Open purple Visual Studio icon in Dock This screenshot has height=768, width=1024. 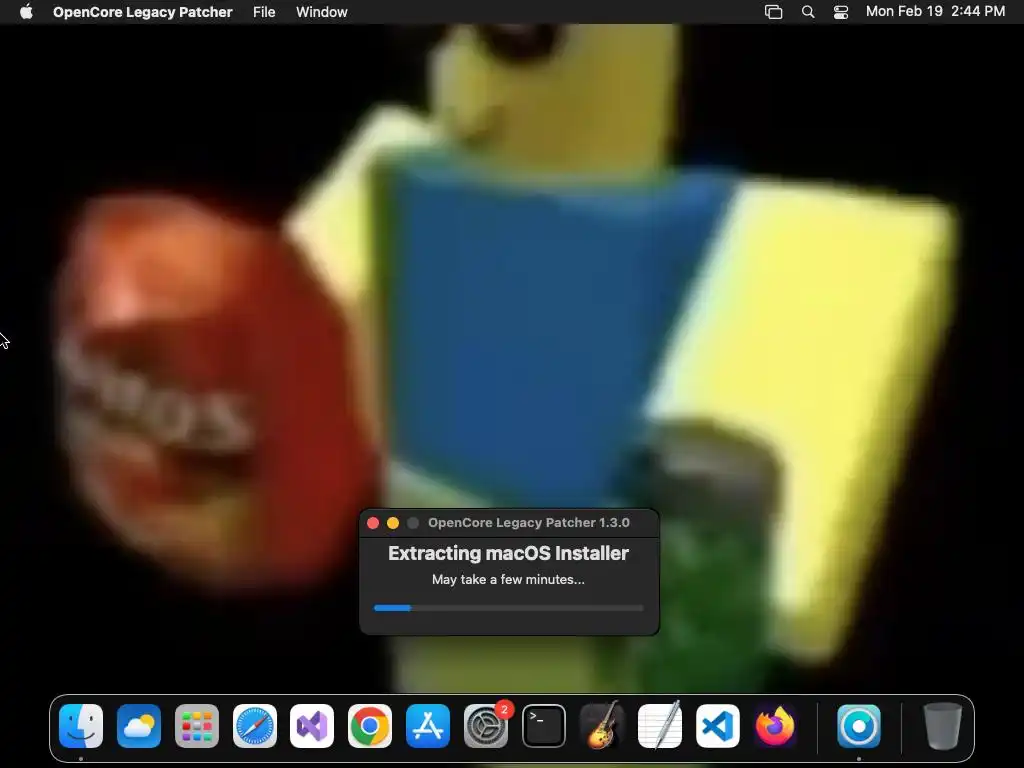[312, 726]
